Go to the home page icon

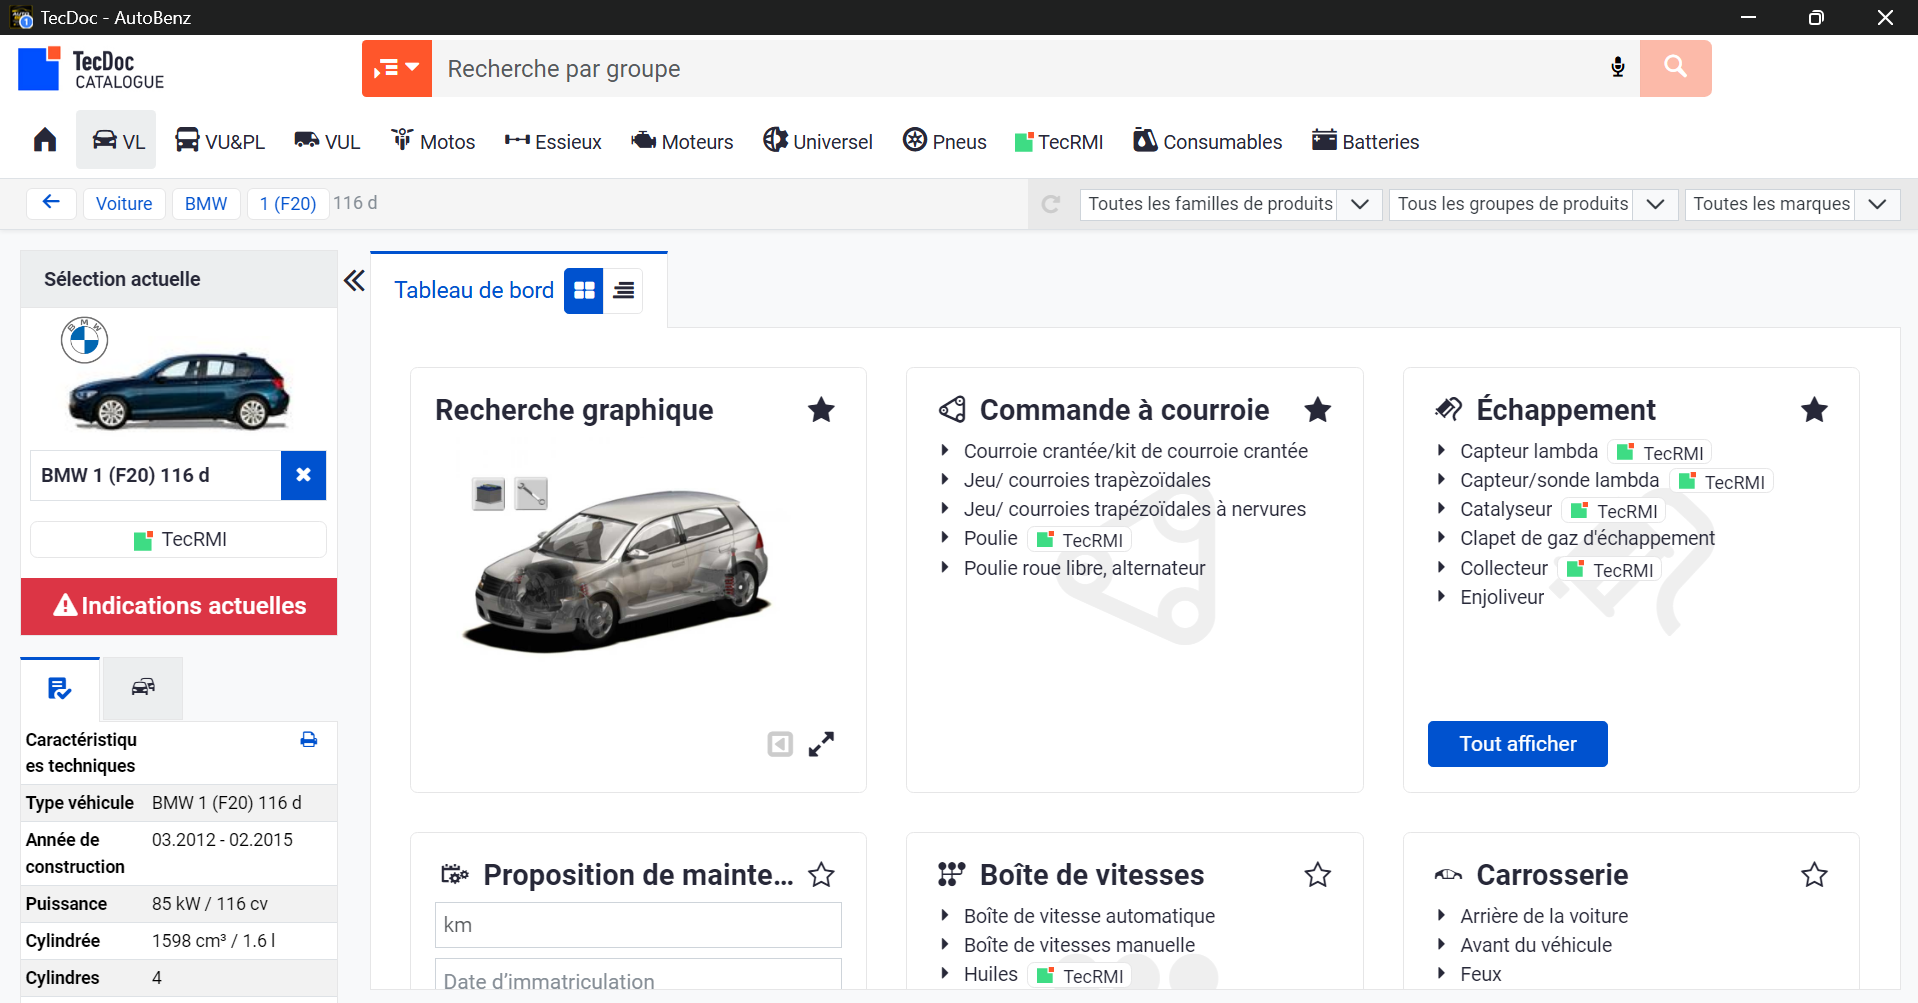(x=45, y=140)
